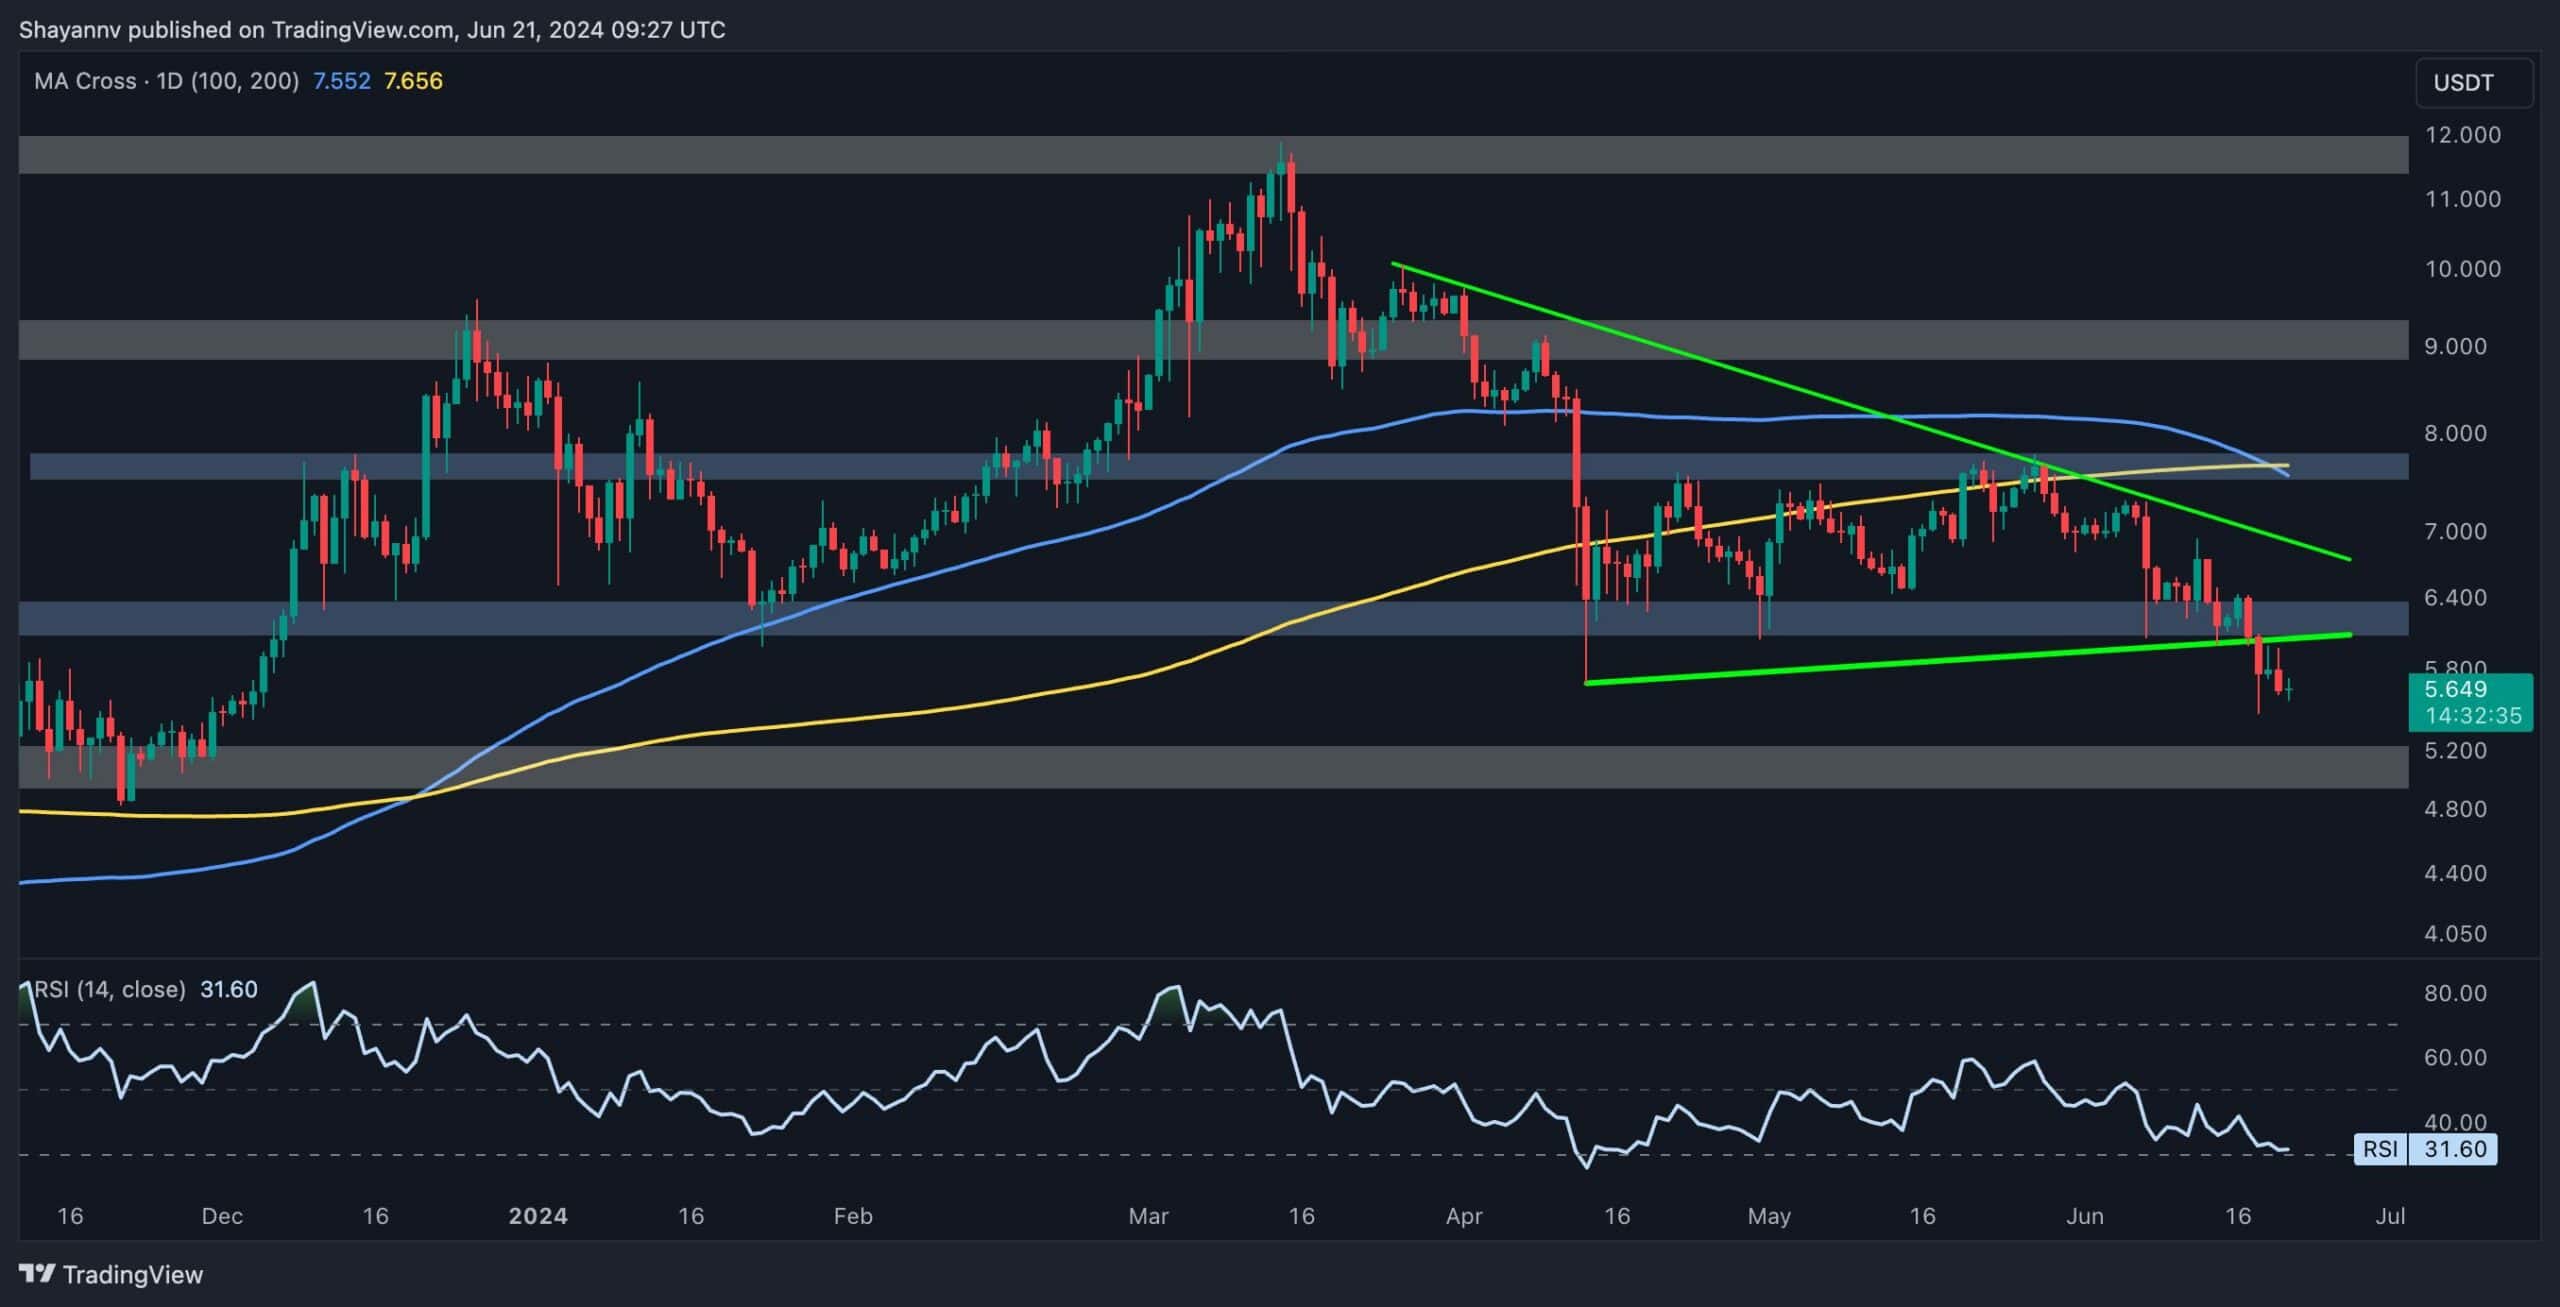Click the TradingView wordmark text

tap(133, 1274)
